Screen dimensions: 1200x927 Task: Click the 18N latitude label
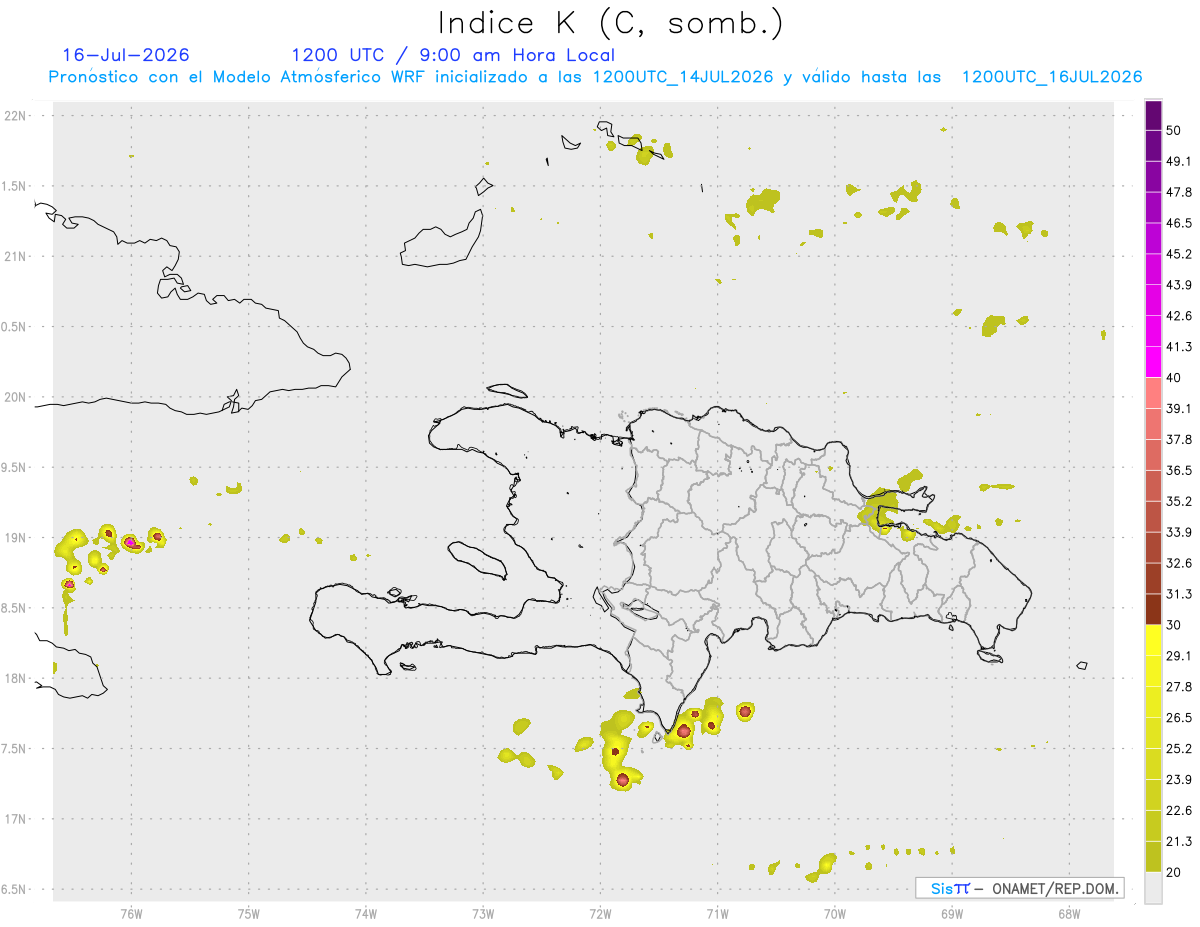[x=17, y=678]
